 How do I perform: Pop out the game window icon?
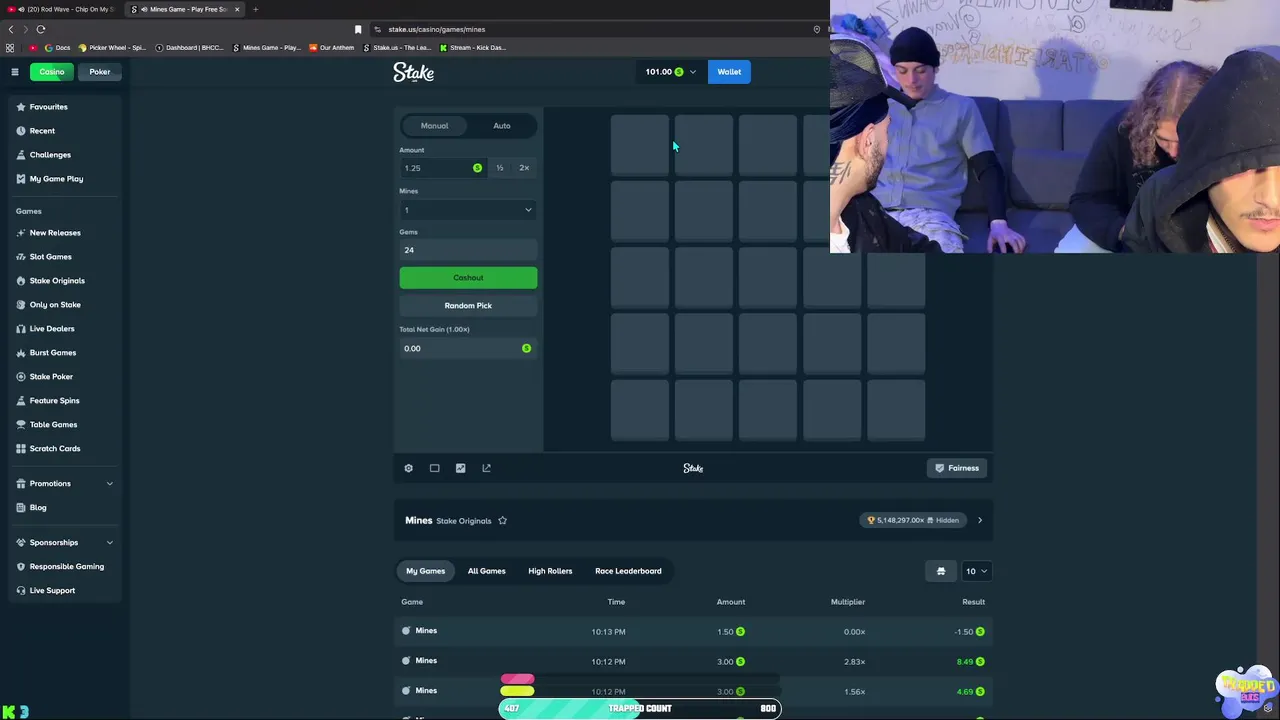[x=486, y=468]
